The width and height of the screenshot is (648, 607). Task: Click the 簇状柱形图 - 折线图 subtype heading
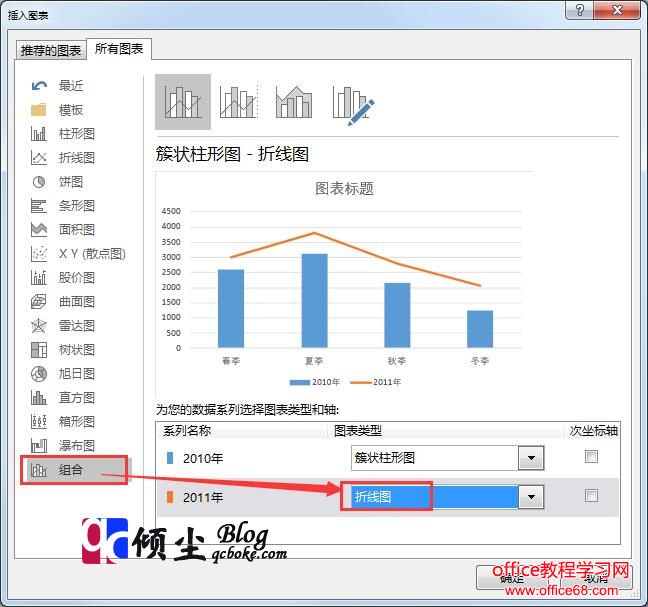coord(232,154)
